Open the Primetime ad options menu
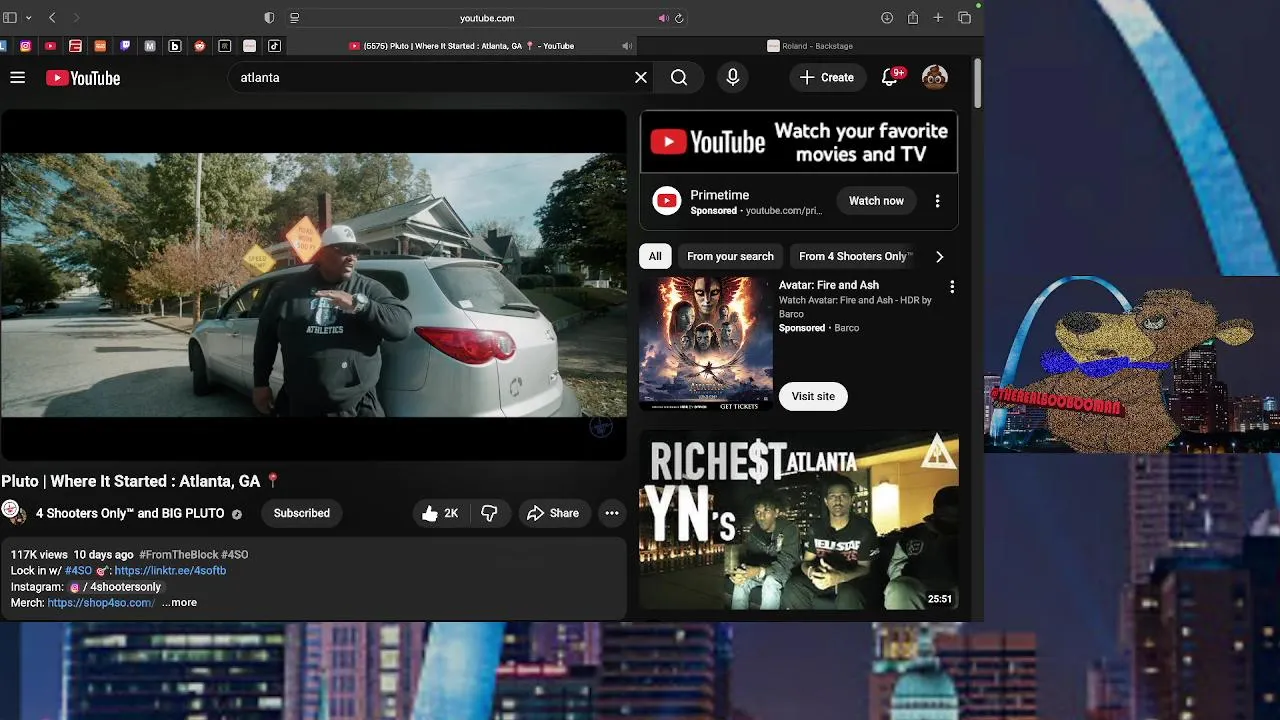 coord(937,201)
